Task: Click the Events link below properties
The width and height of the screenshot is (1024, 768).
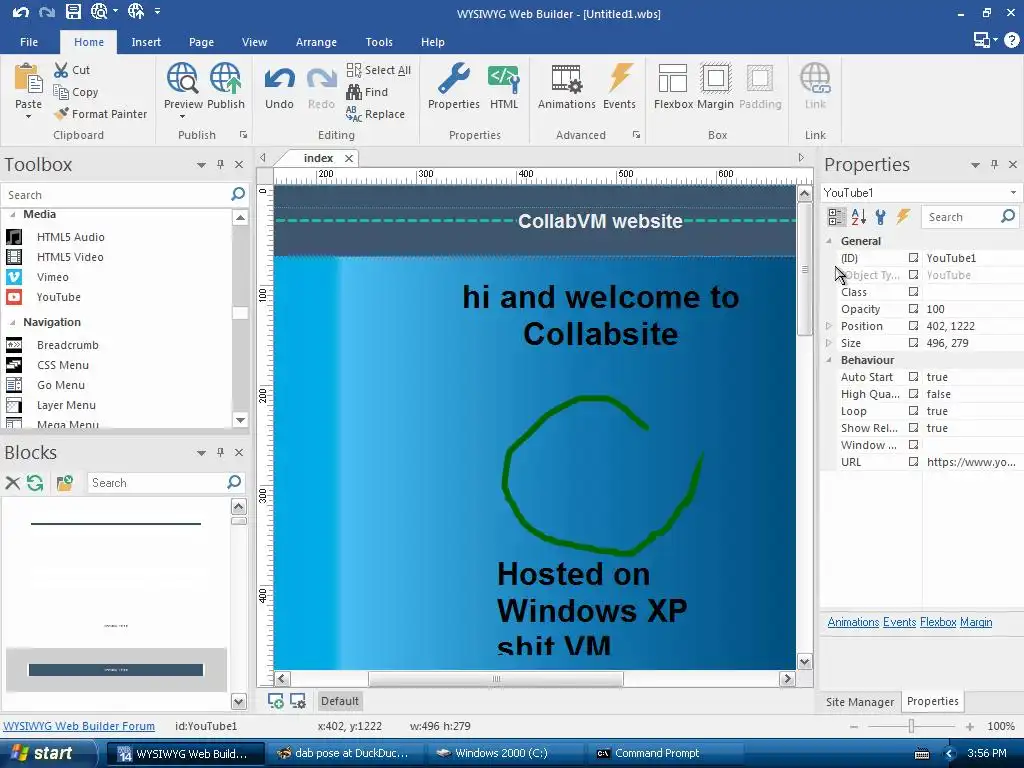Action: [899, 622]
